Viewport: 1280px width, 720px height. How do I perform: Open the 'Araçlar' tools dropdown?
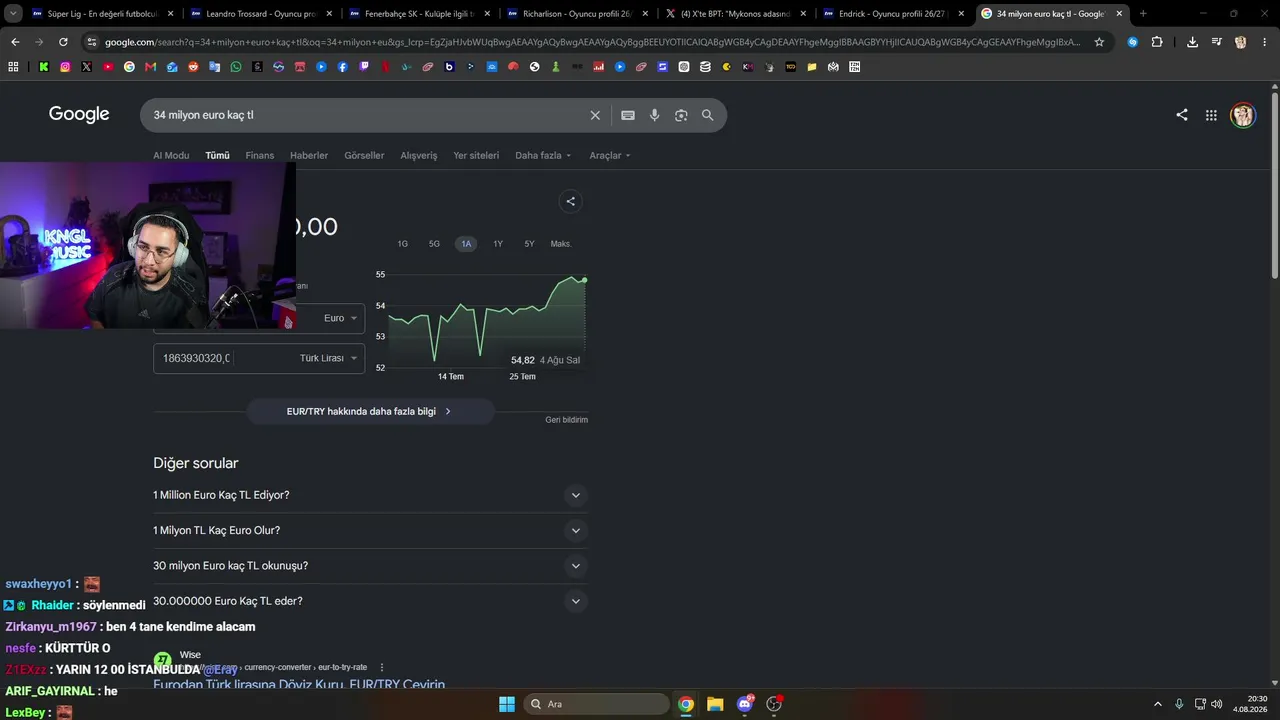point(610,155)
